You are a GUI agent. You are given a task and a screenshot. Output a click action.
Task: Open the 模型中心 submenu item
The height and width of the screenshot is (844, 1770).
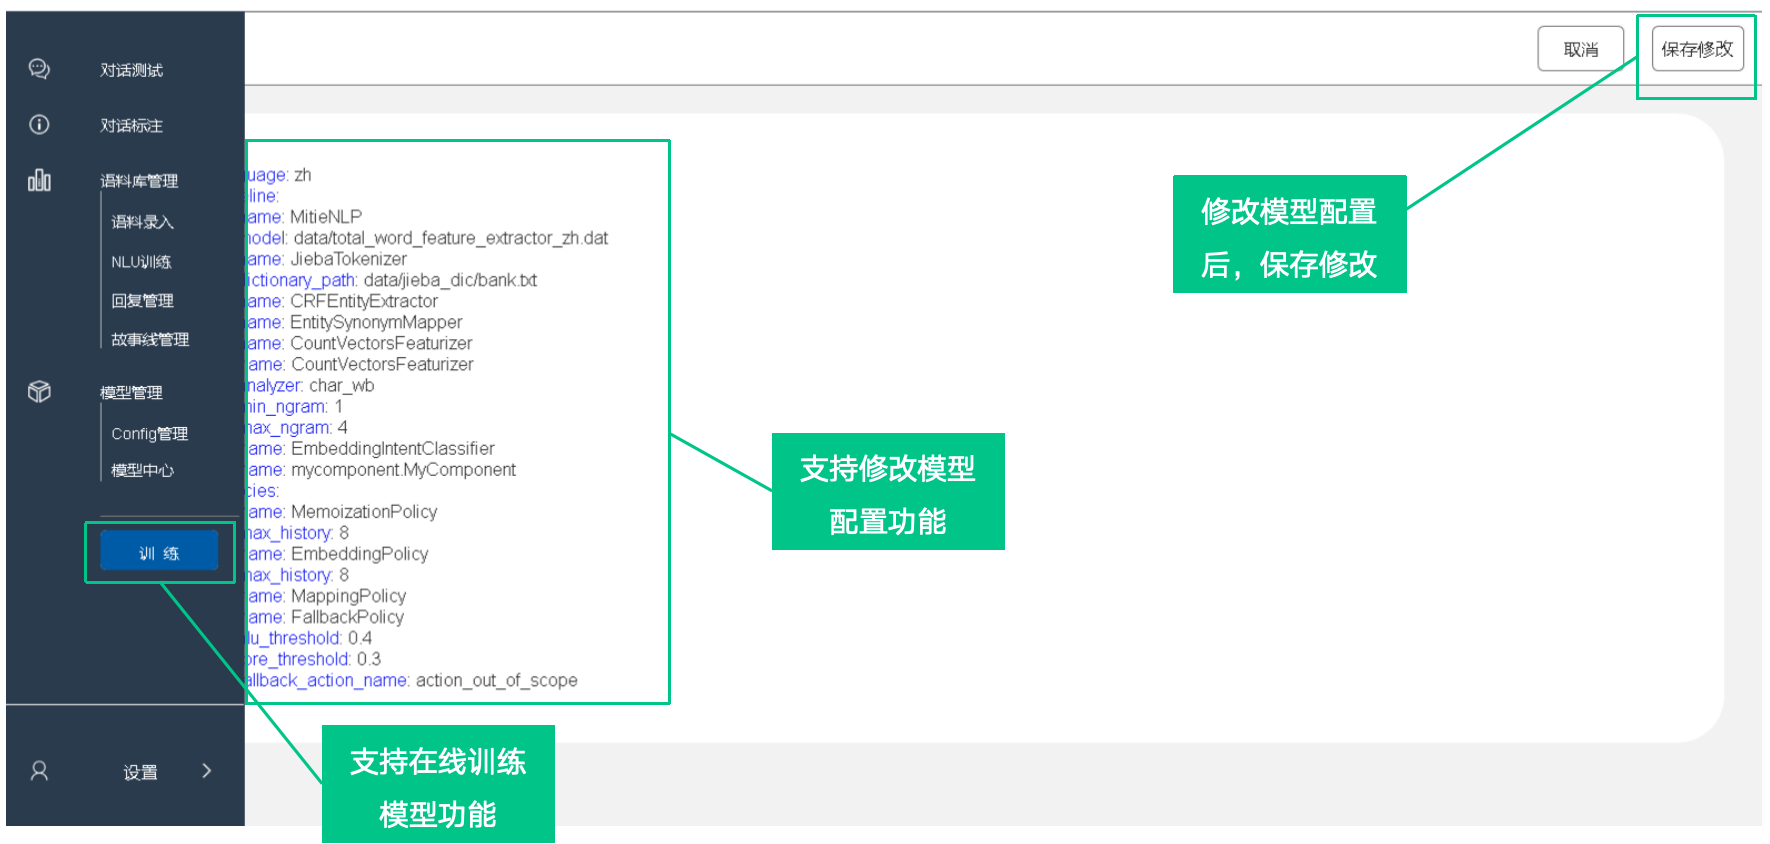pos(142,471)
